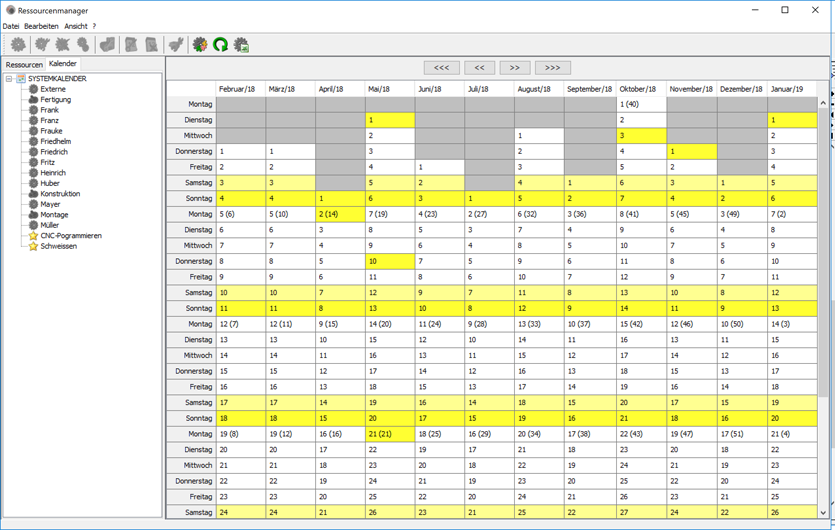Select Fritz in the calendar tree
The width and height of the screenshot is (835, 530).
click(47, 162)
